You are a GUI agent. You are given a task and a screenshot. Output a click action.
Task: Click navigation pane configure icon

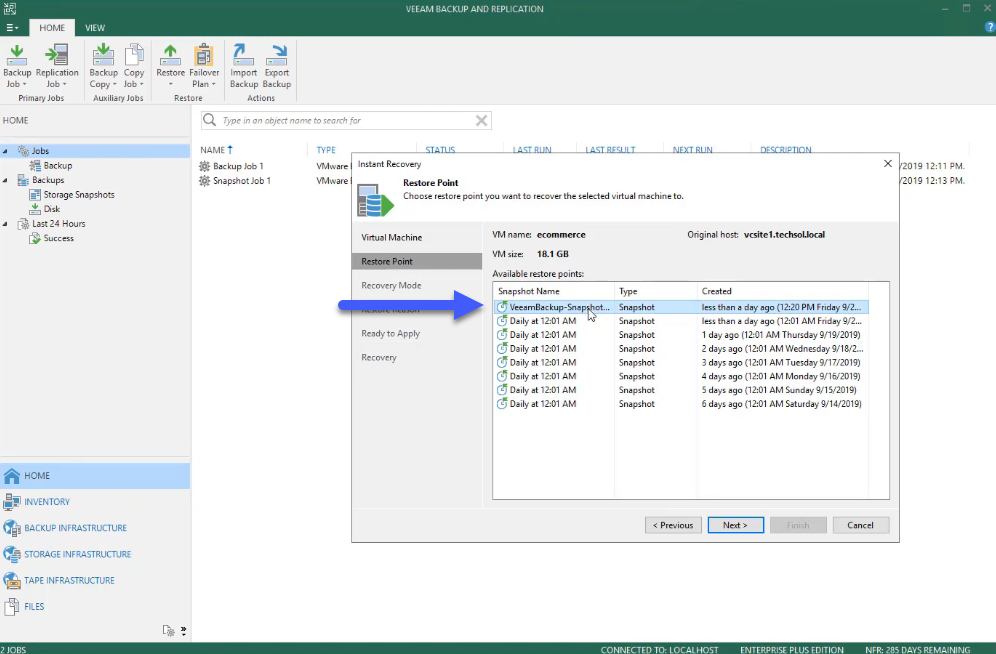[168, 631]
